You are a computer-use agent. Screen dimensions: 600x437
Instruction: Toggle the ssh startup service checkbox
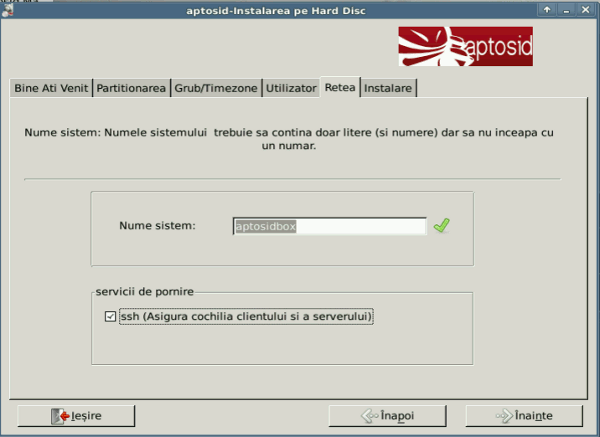[110, 316]
